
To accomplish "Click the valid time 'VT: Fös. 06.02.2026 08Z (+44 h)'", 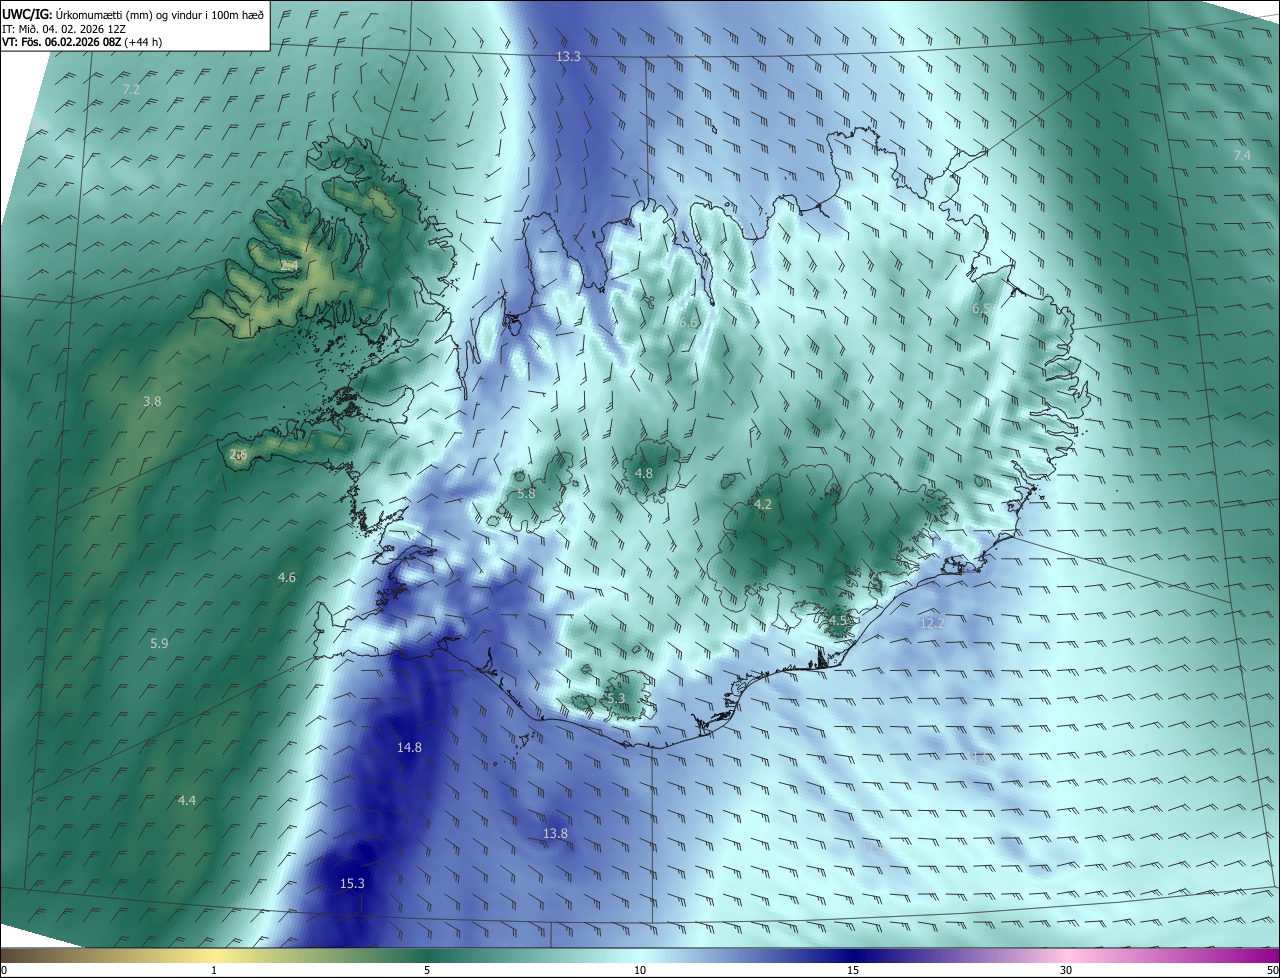I will [82, 42].
